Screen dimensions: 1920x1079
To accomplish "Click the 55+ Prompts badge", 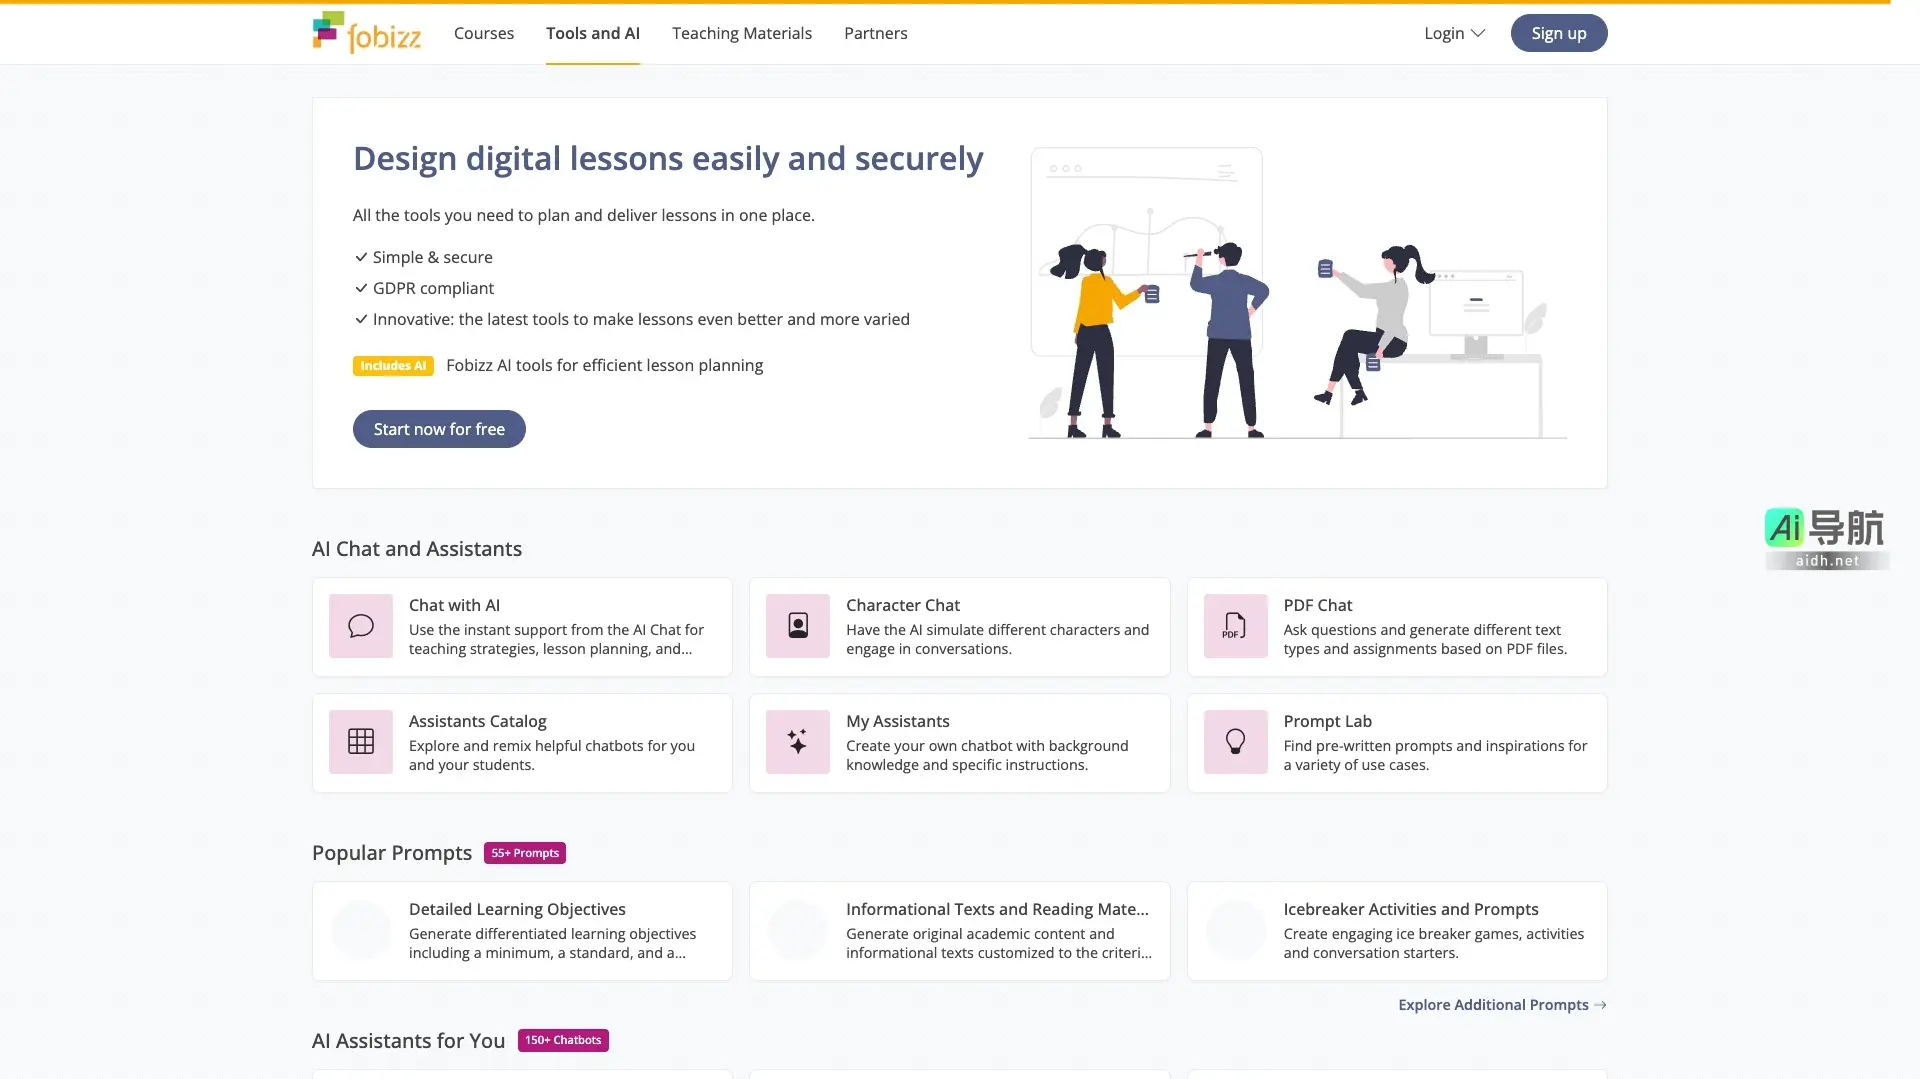I will pyautogui.click(x=523, y=852).
